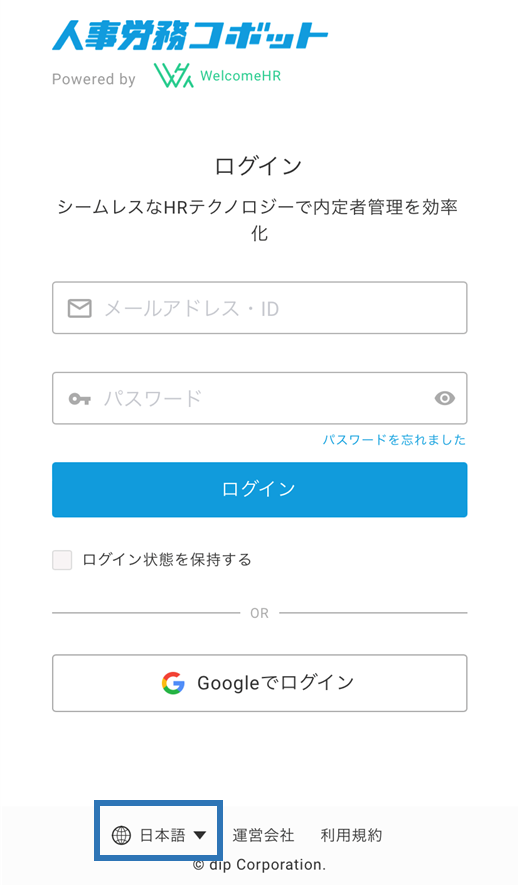The height and width of the screenshot is (885, 518).
Task: Click the blue ログイン button
Action: [260, 489]
